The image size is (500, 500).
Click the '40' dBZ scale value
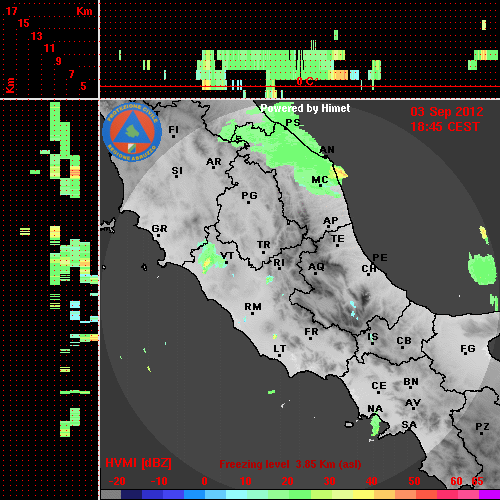click(x=371, y=481)
